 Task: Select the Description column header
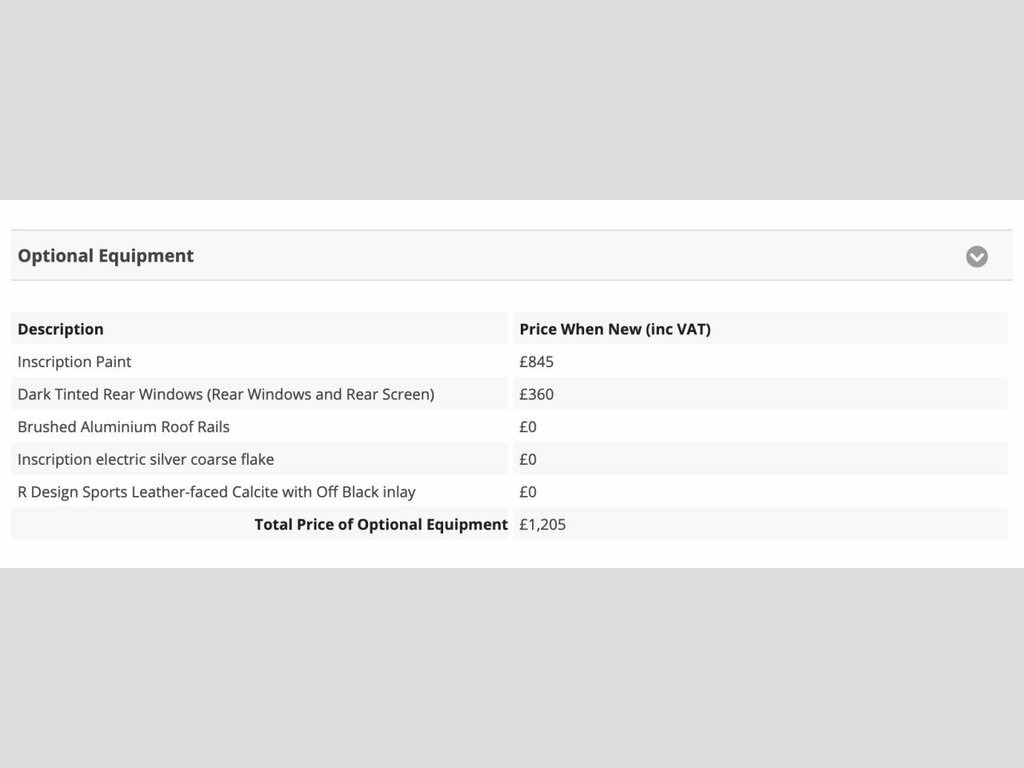[x=60, y=329]
